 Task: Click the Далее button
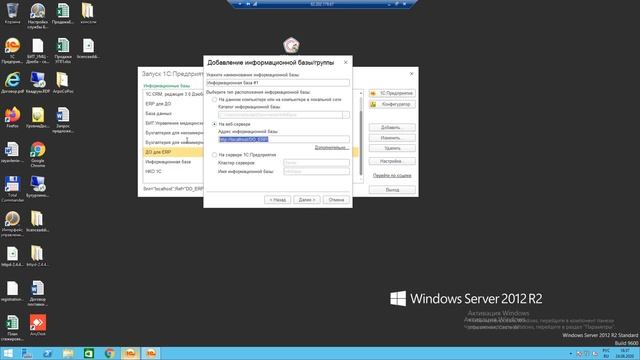(307, 200)
